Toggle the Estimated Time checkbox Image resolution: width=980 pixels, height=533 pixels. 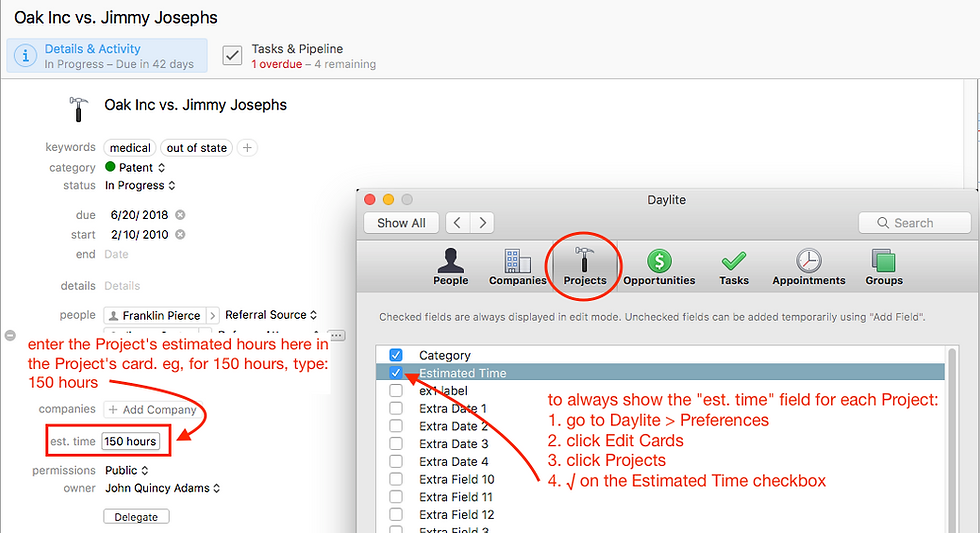[x=396, y=373]
